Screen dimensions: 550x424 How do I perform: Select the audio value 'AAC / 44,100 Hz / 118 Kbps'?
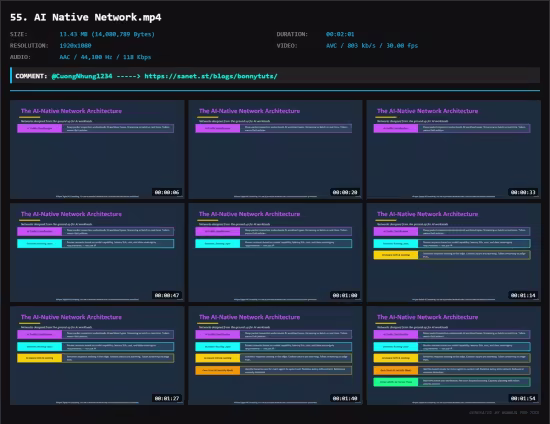tap(105, 57)
